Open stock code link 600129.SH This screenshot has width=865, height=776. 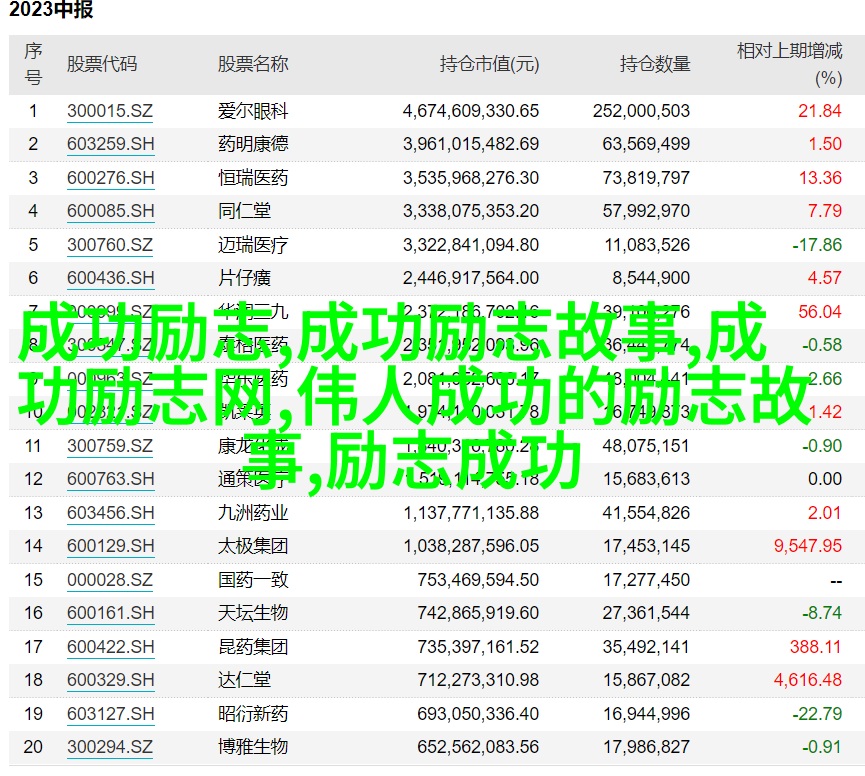pyautogui.click(x=110, y=546)
